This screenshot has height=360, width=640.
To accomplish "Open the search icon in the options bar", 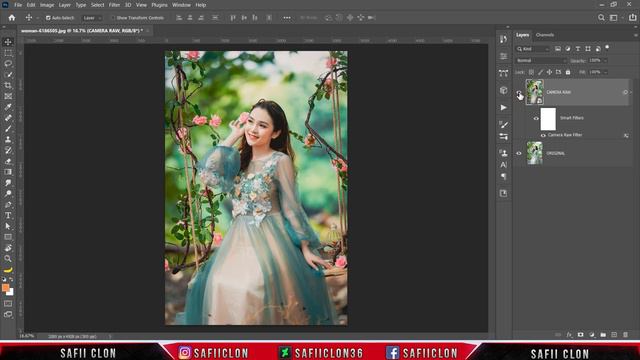I will pos(601,18).
